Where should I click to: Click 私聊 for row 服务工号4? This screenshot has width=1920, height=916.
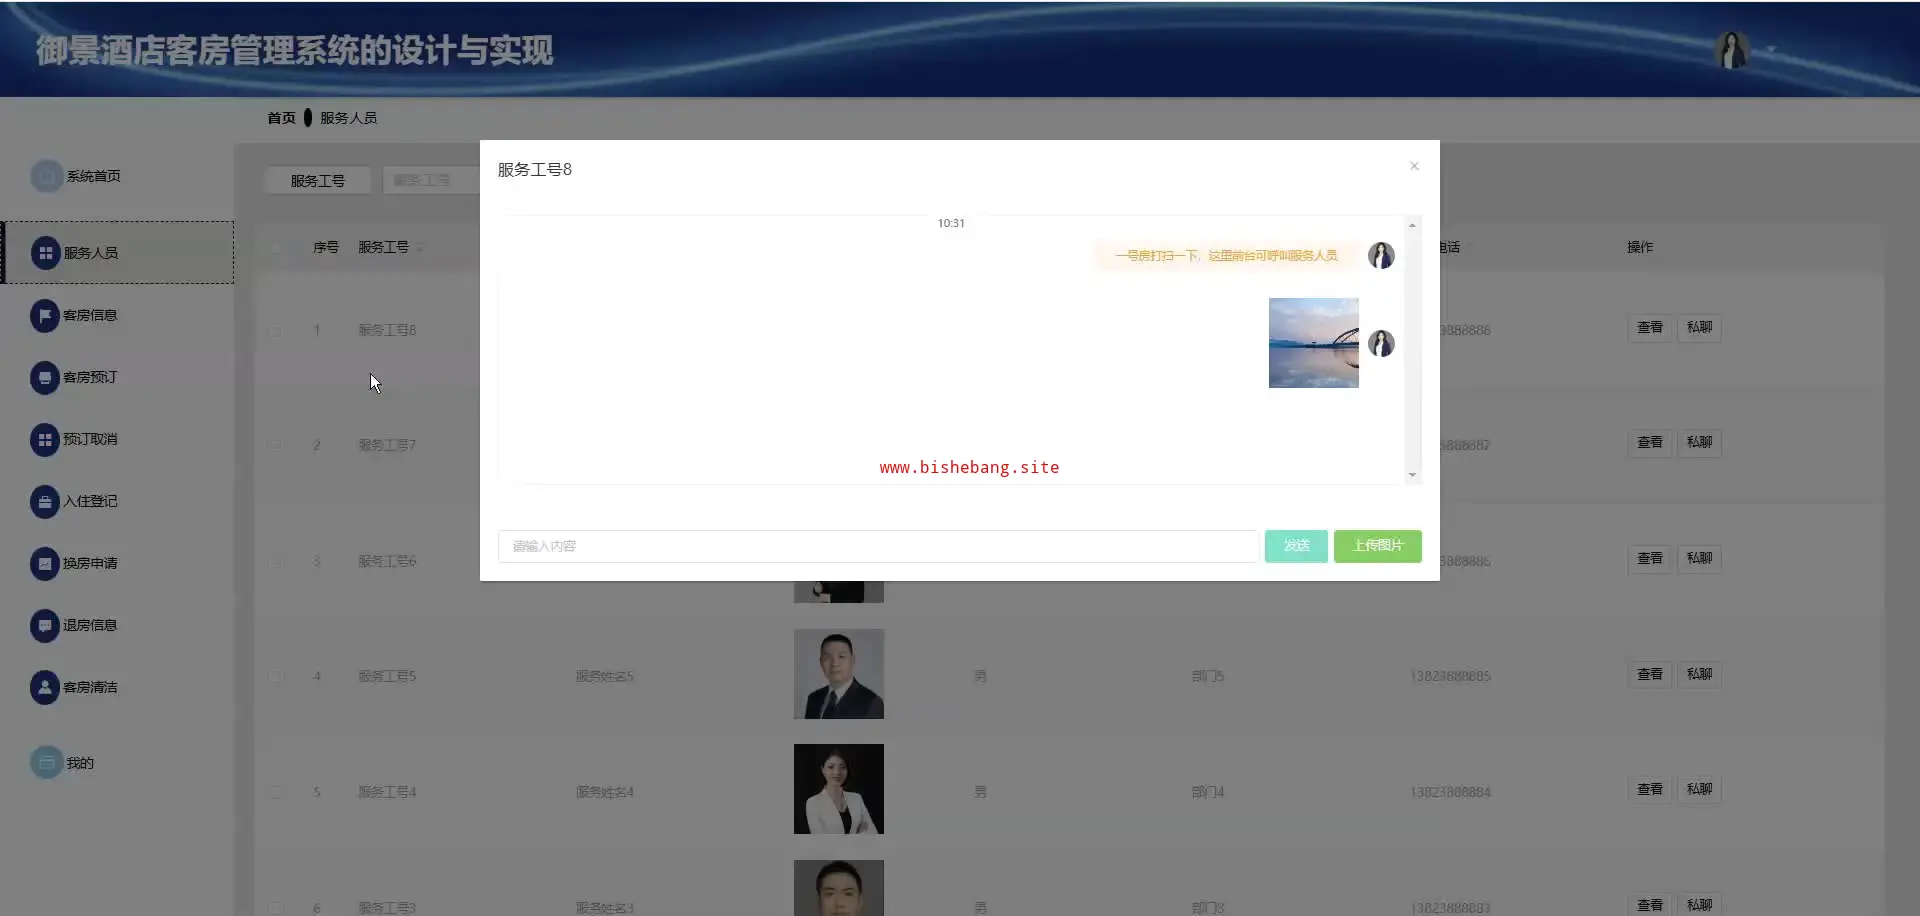[1699, 790]
